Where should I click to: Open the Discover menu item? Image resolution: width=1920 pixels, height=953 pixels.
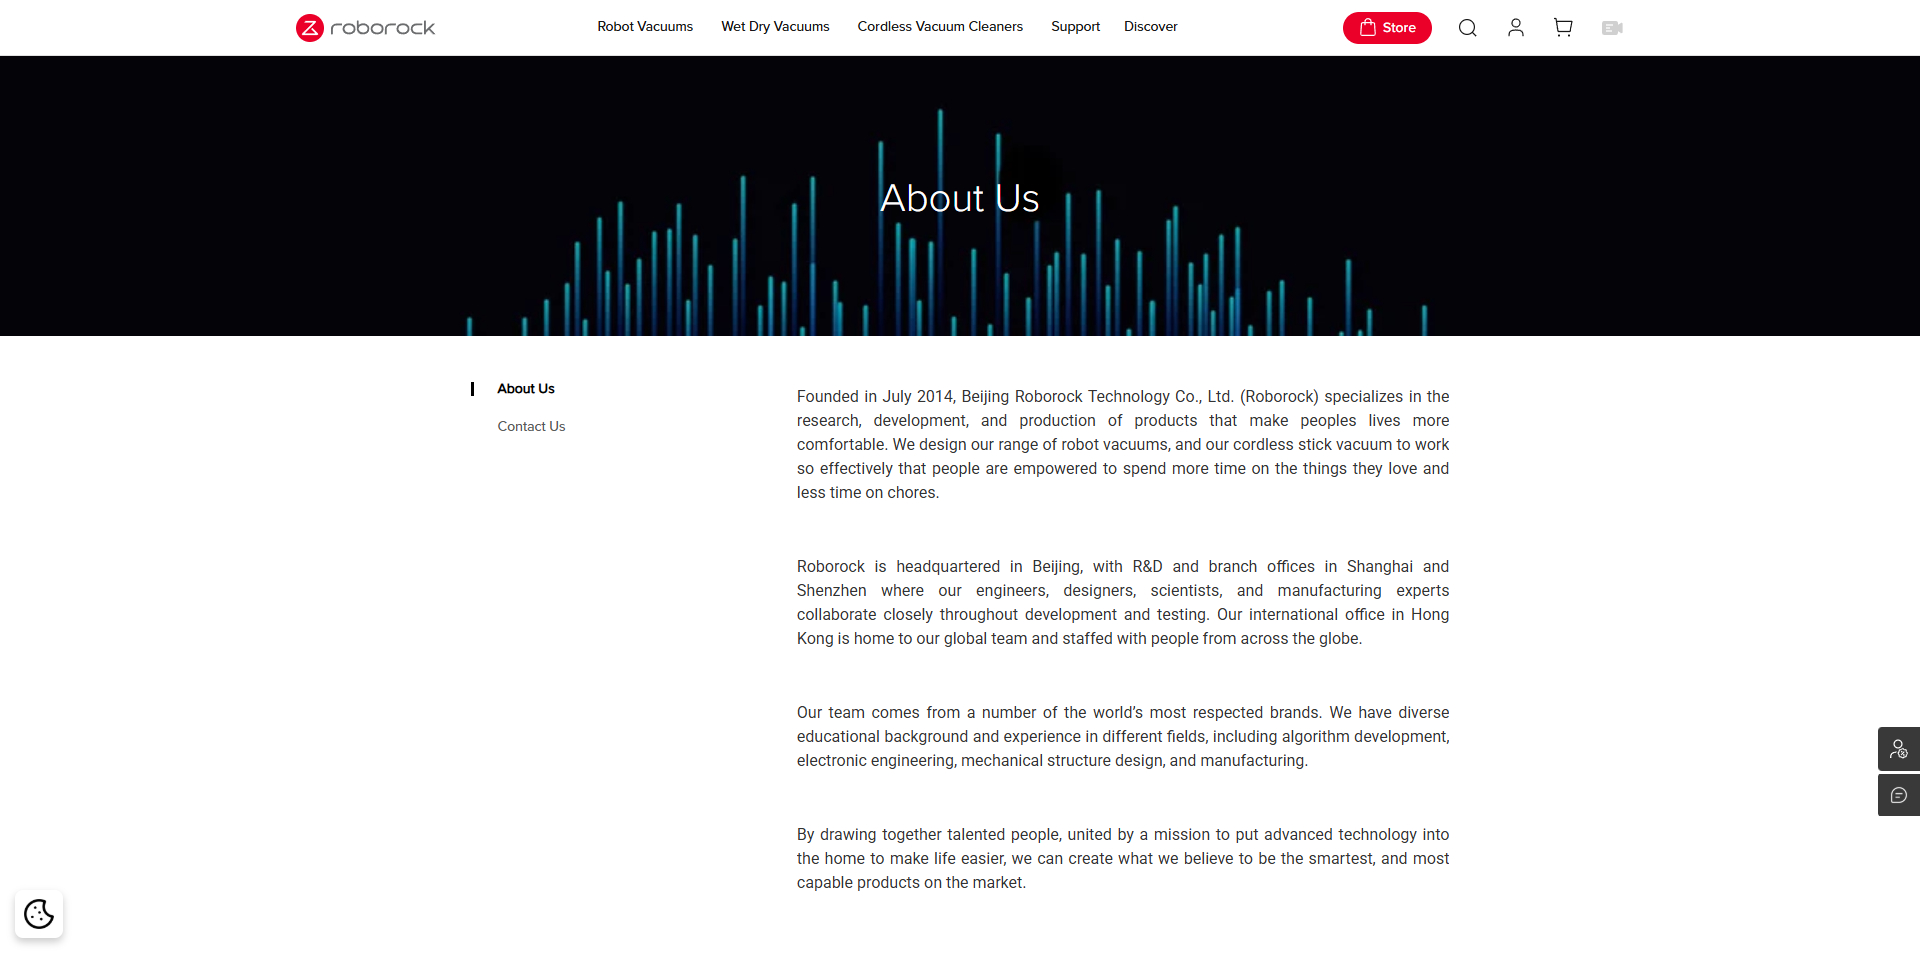(x=1150, y=27)
